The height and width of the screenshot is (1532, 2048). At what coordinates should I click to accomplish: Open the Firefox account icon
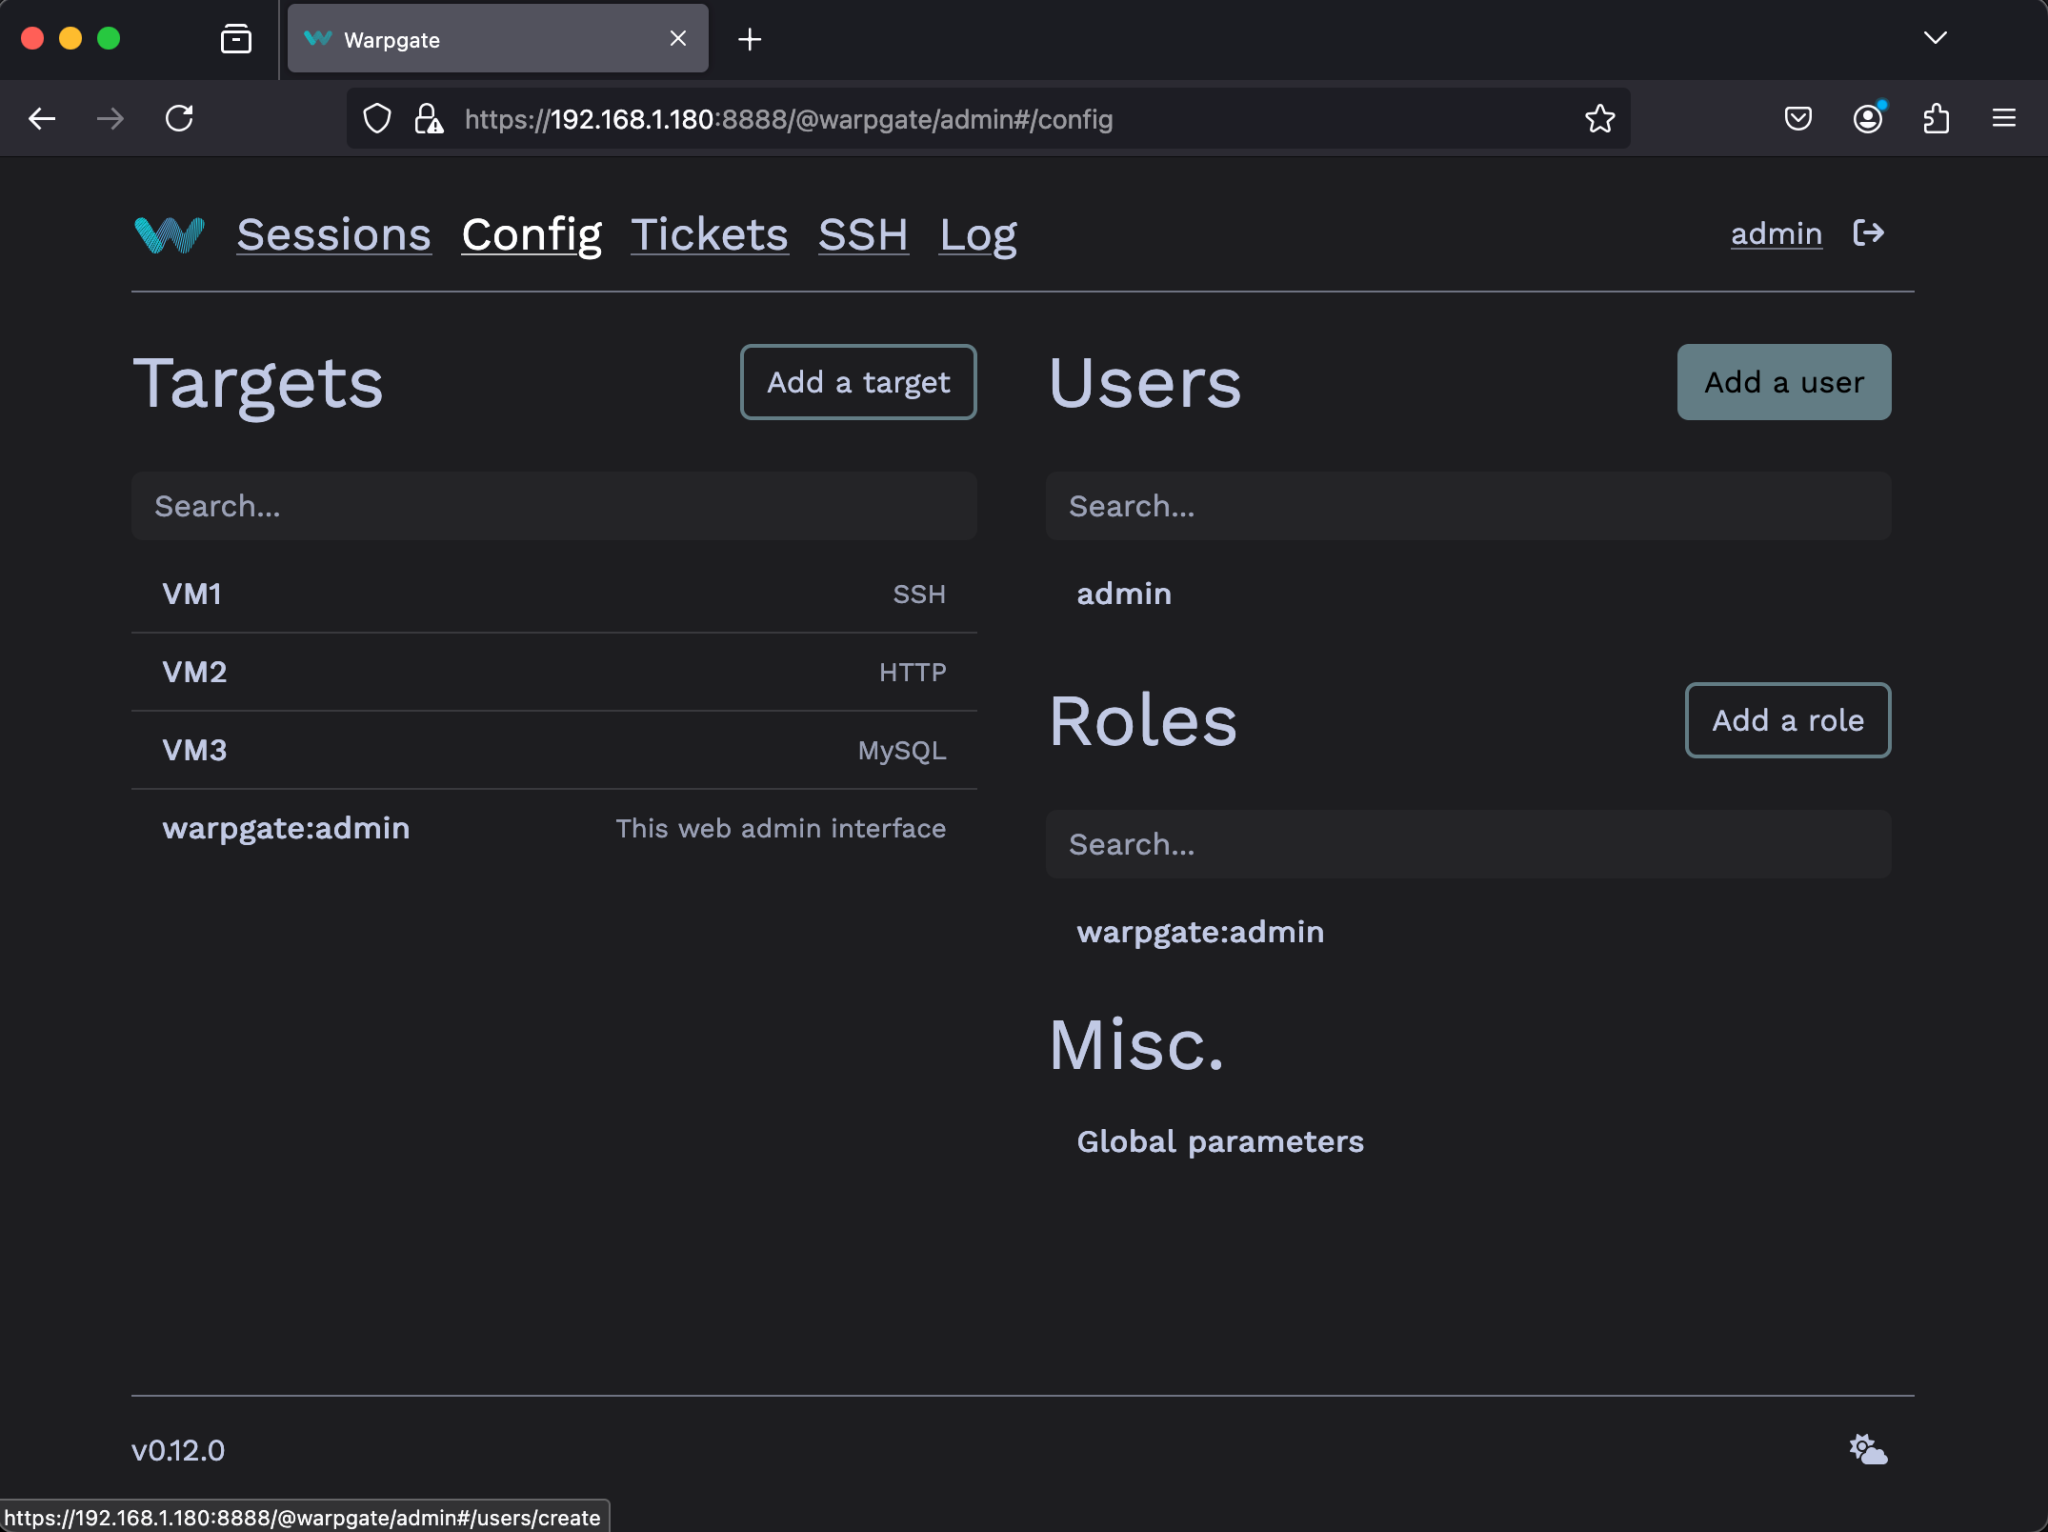1868,118
